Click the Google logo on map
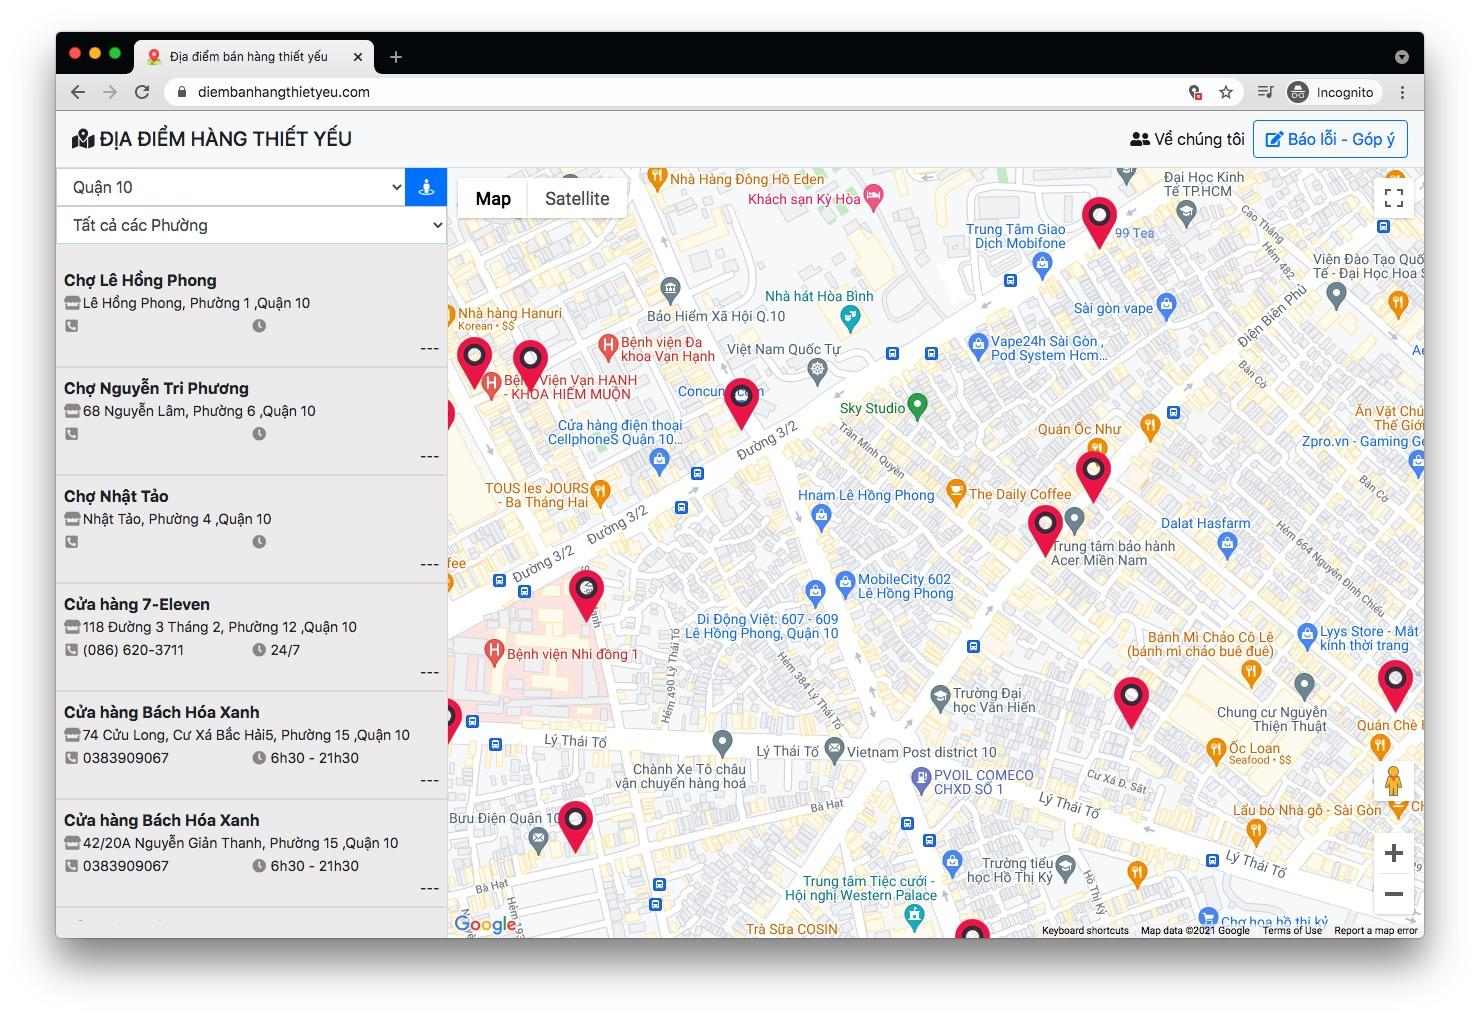Screen dimensions: 1480x1018 coord(486,924)
